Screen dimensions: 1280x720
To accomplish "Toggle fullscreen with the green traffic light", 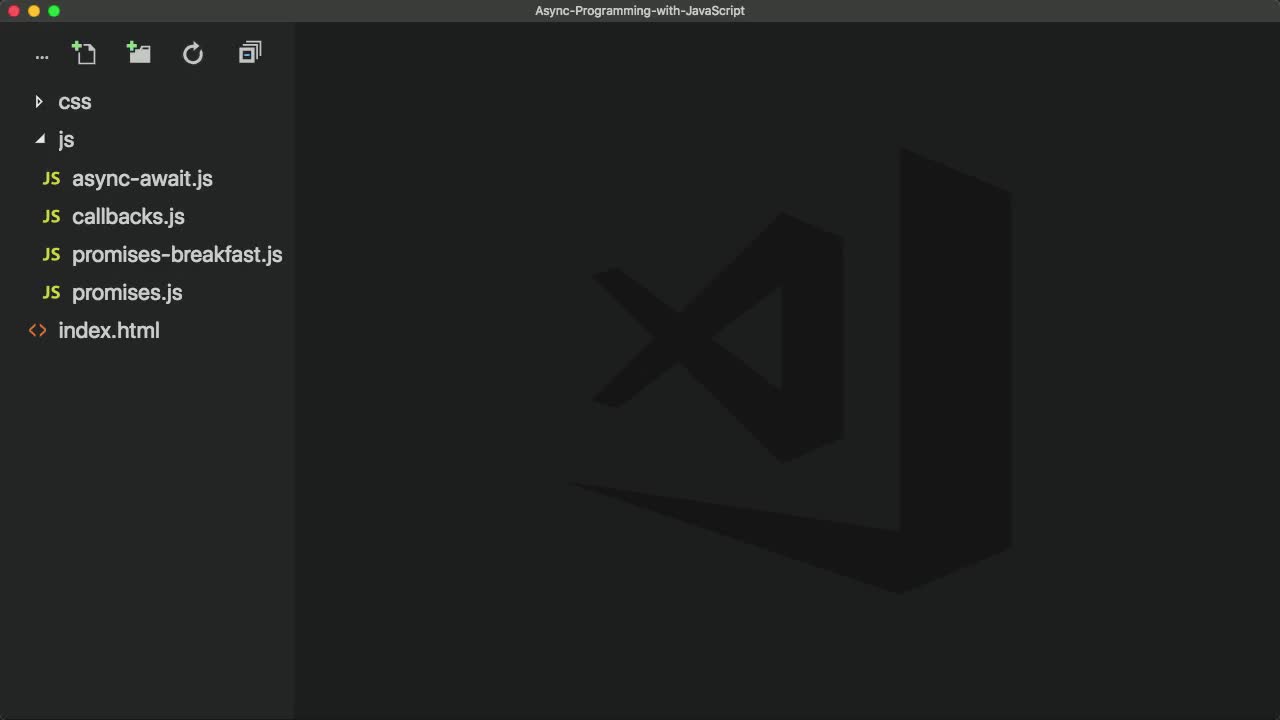I will click(x=54, y=11).
